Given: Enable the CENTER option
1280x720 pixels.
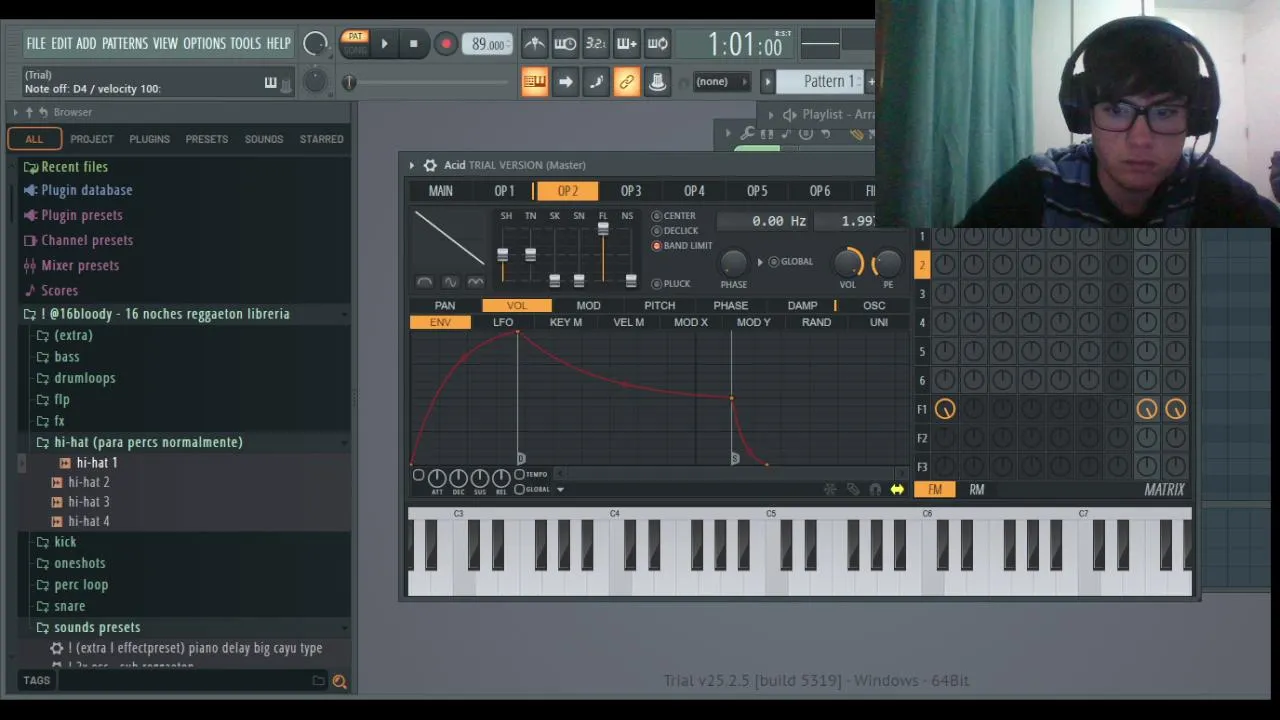Looking at the screenshot, I should tap(674, 216).
